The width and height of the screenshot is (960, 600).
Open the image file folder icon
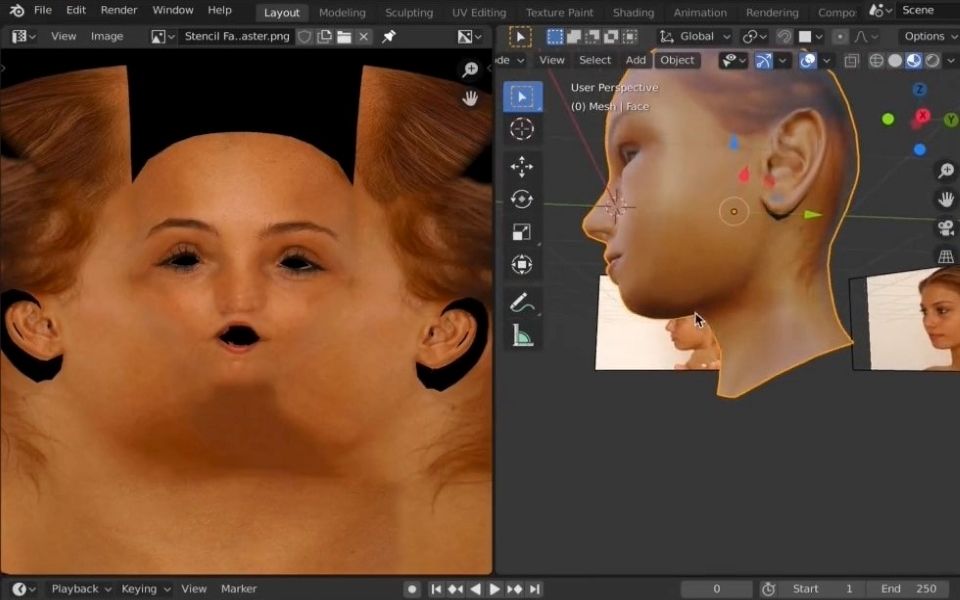pyautogui.click(x=344, y=36)
